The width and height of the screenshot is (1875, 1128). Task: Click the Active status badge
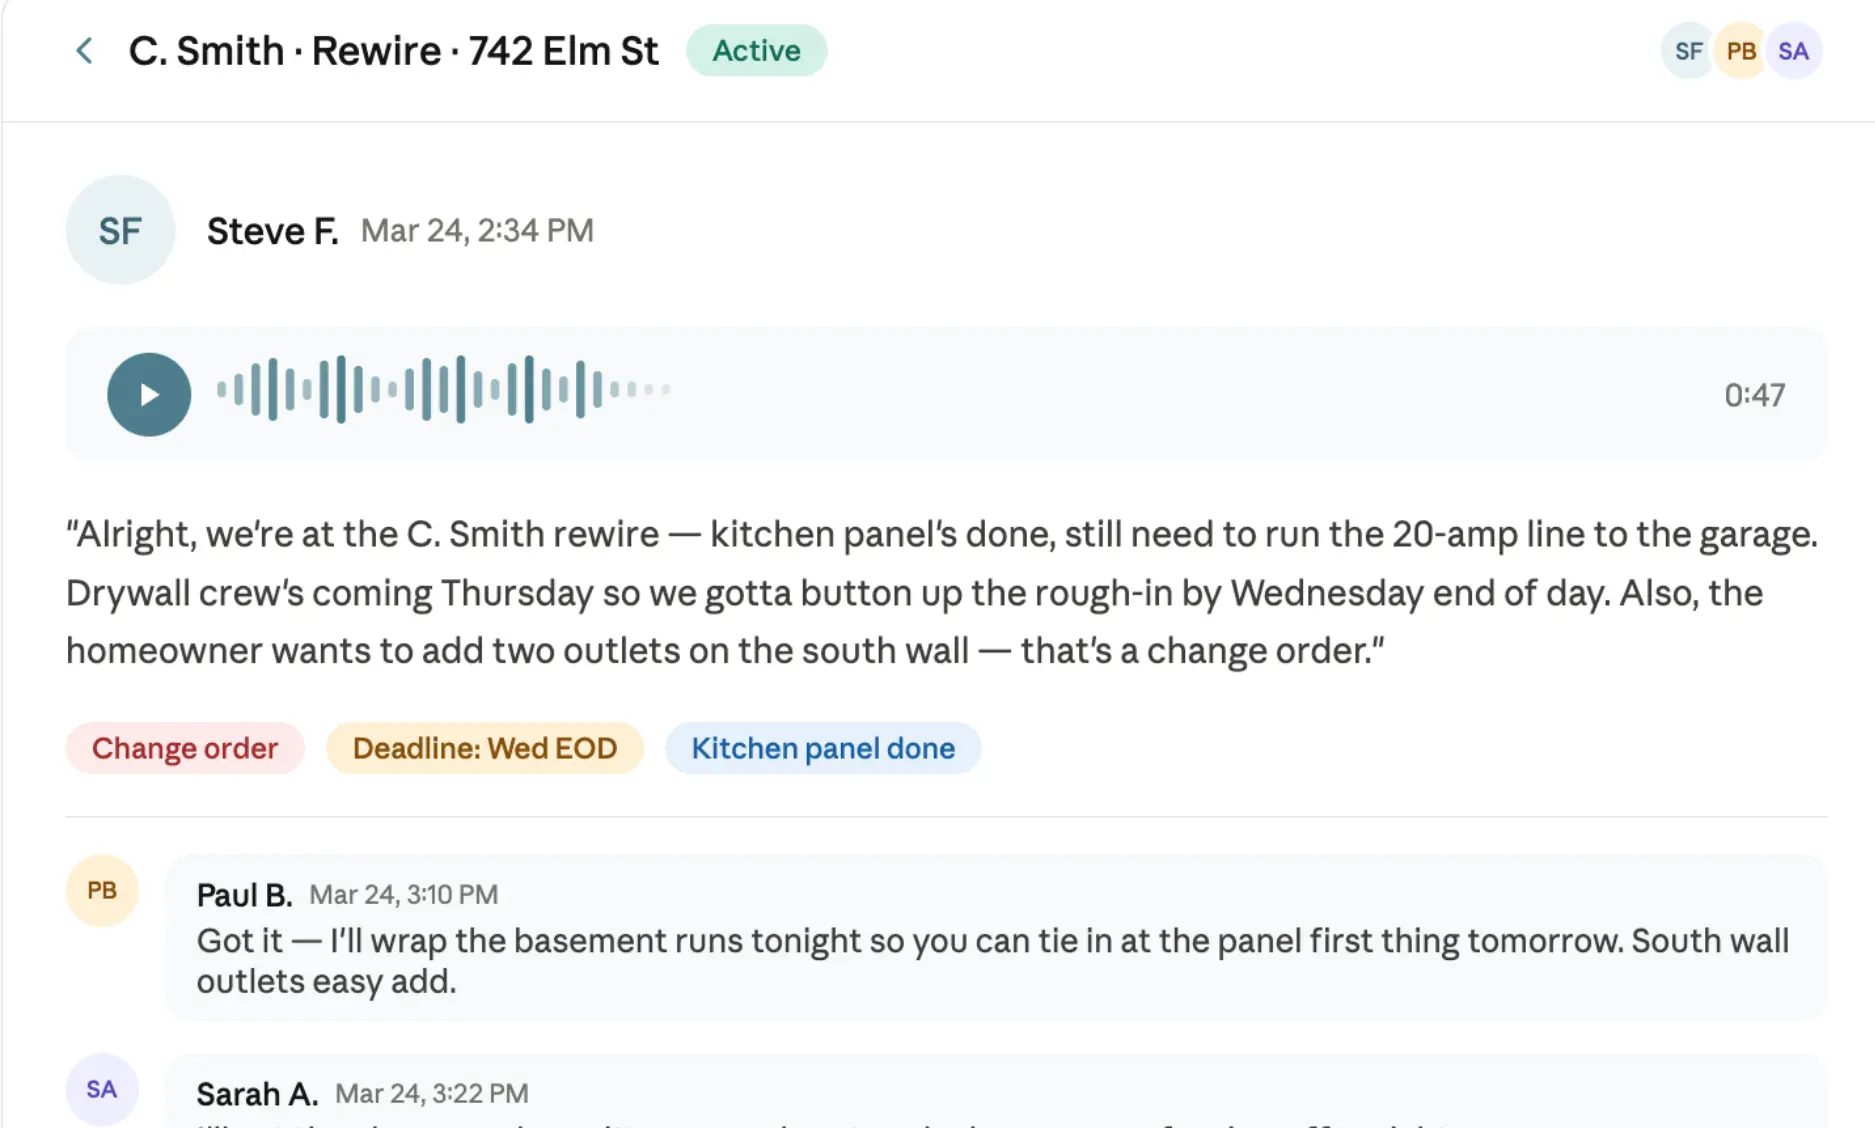pos(756,50)
